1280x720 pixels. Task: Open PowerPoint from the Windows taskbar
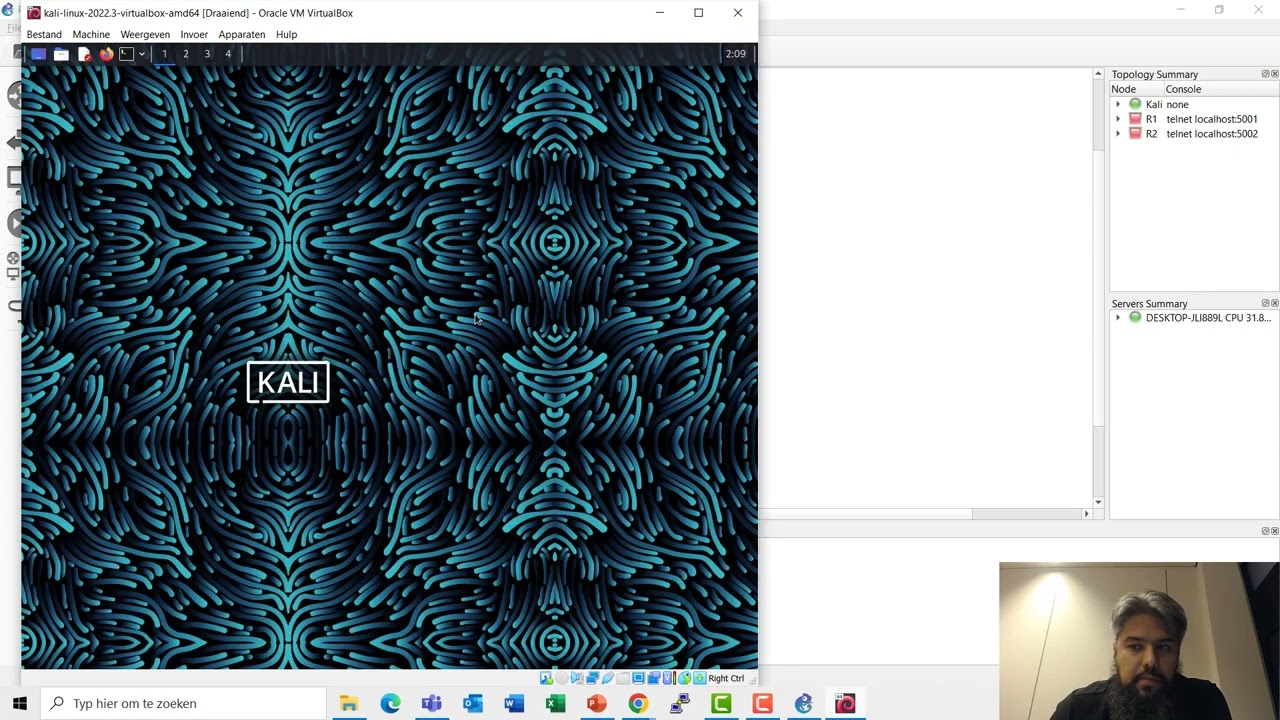596,703
